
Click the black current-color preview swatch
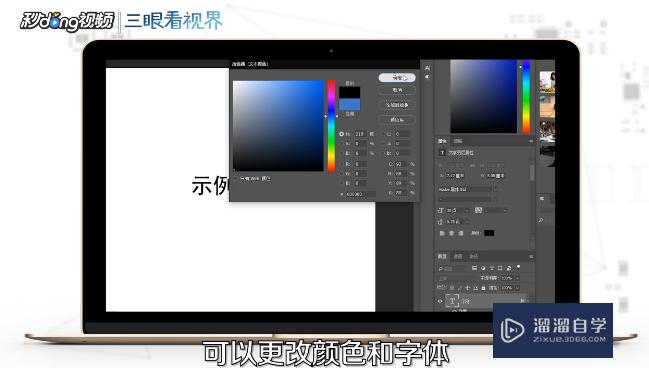350,92
